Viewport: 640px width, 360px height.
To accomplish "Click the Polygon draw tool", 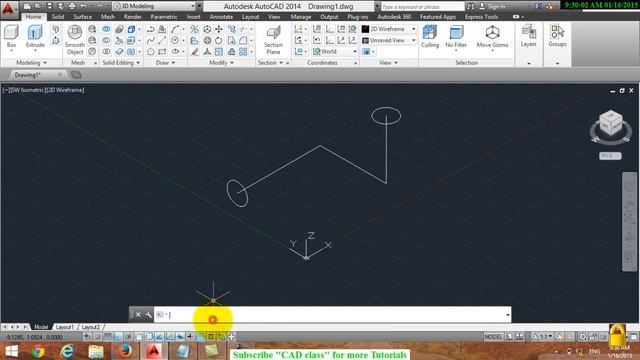I will click(x=151, y=52).
